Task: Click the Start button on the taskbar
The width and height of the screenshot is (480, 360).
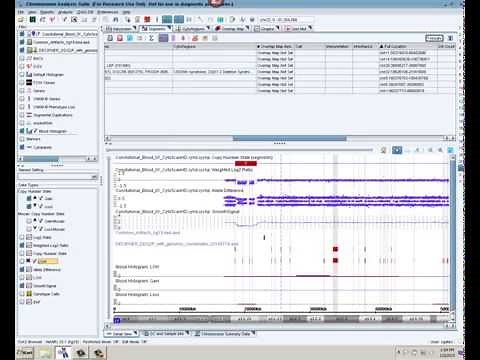Action: (25, 352)
